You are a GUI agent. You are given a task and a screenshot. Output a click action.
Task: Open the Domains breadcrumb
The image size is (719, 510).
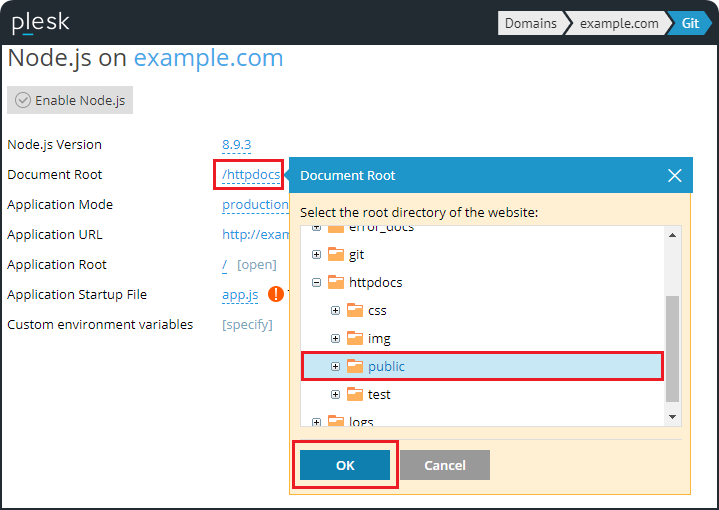(531, 23)
